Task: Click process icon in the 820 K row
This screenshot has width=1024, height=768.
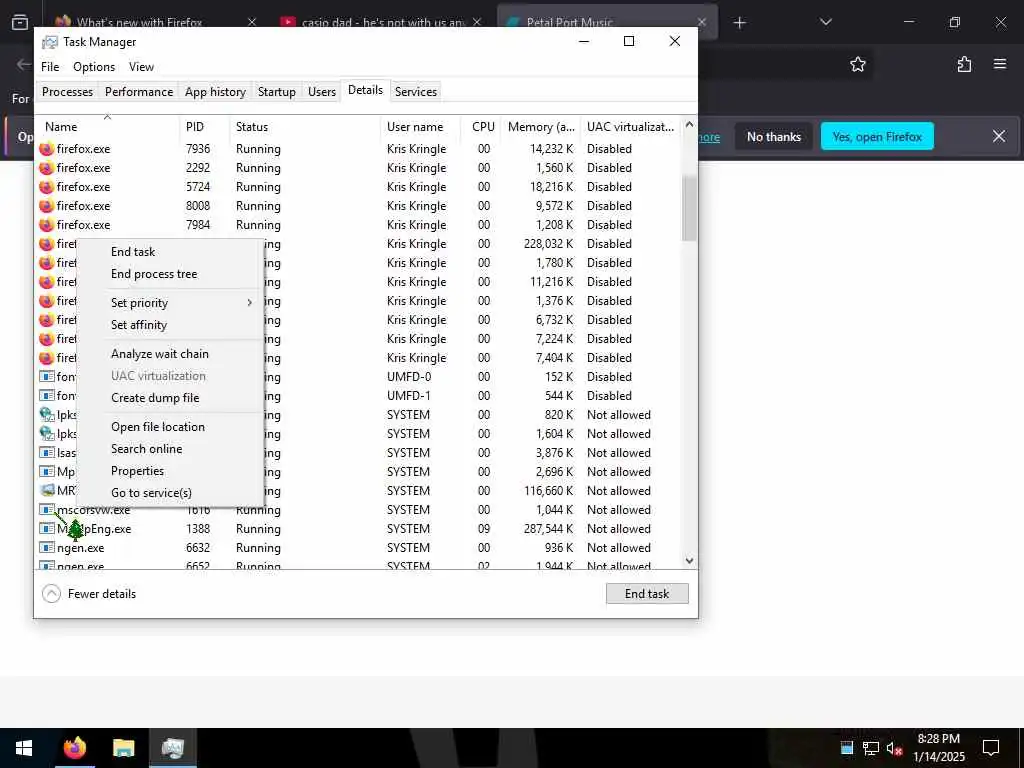Action: [x=46, y=415]
